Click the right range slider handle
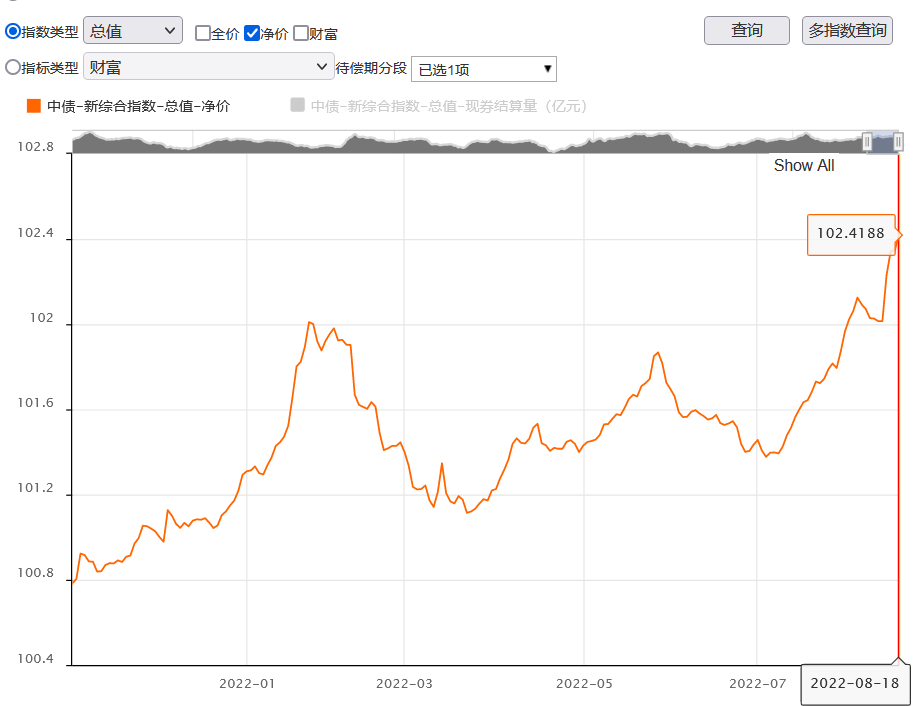The width and height of the screenshot is (922, 706). [x=898, y=142]
